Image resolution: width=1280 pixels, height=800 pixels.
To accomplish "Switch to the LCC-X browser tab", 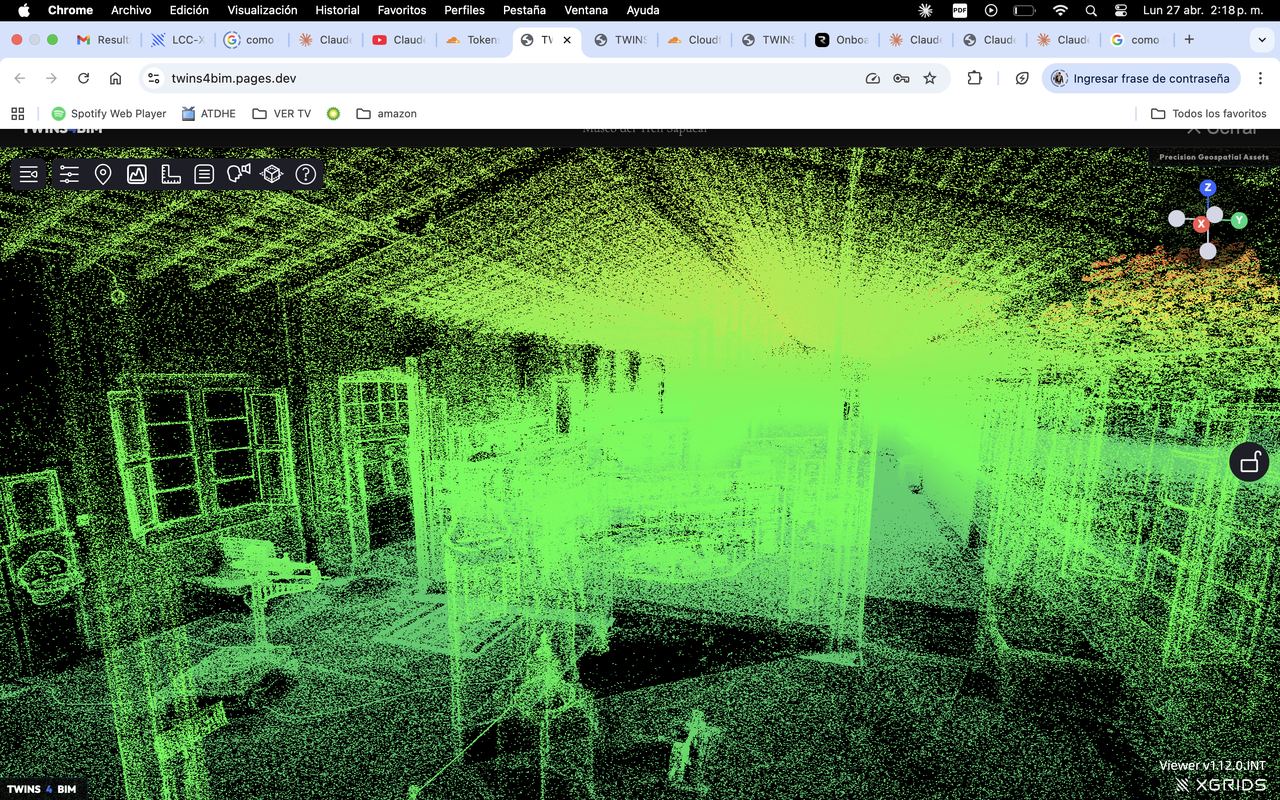I will coord(178,40).
